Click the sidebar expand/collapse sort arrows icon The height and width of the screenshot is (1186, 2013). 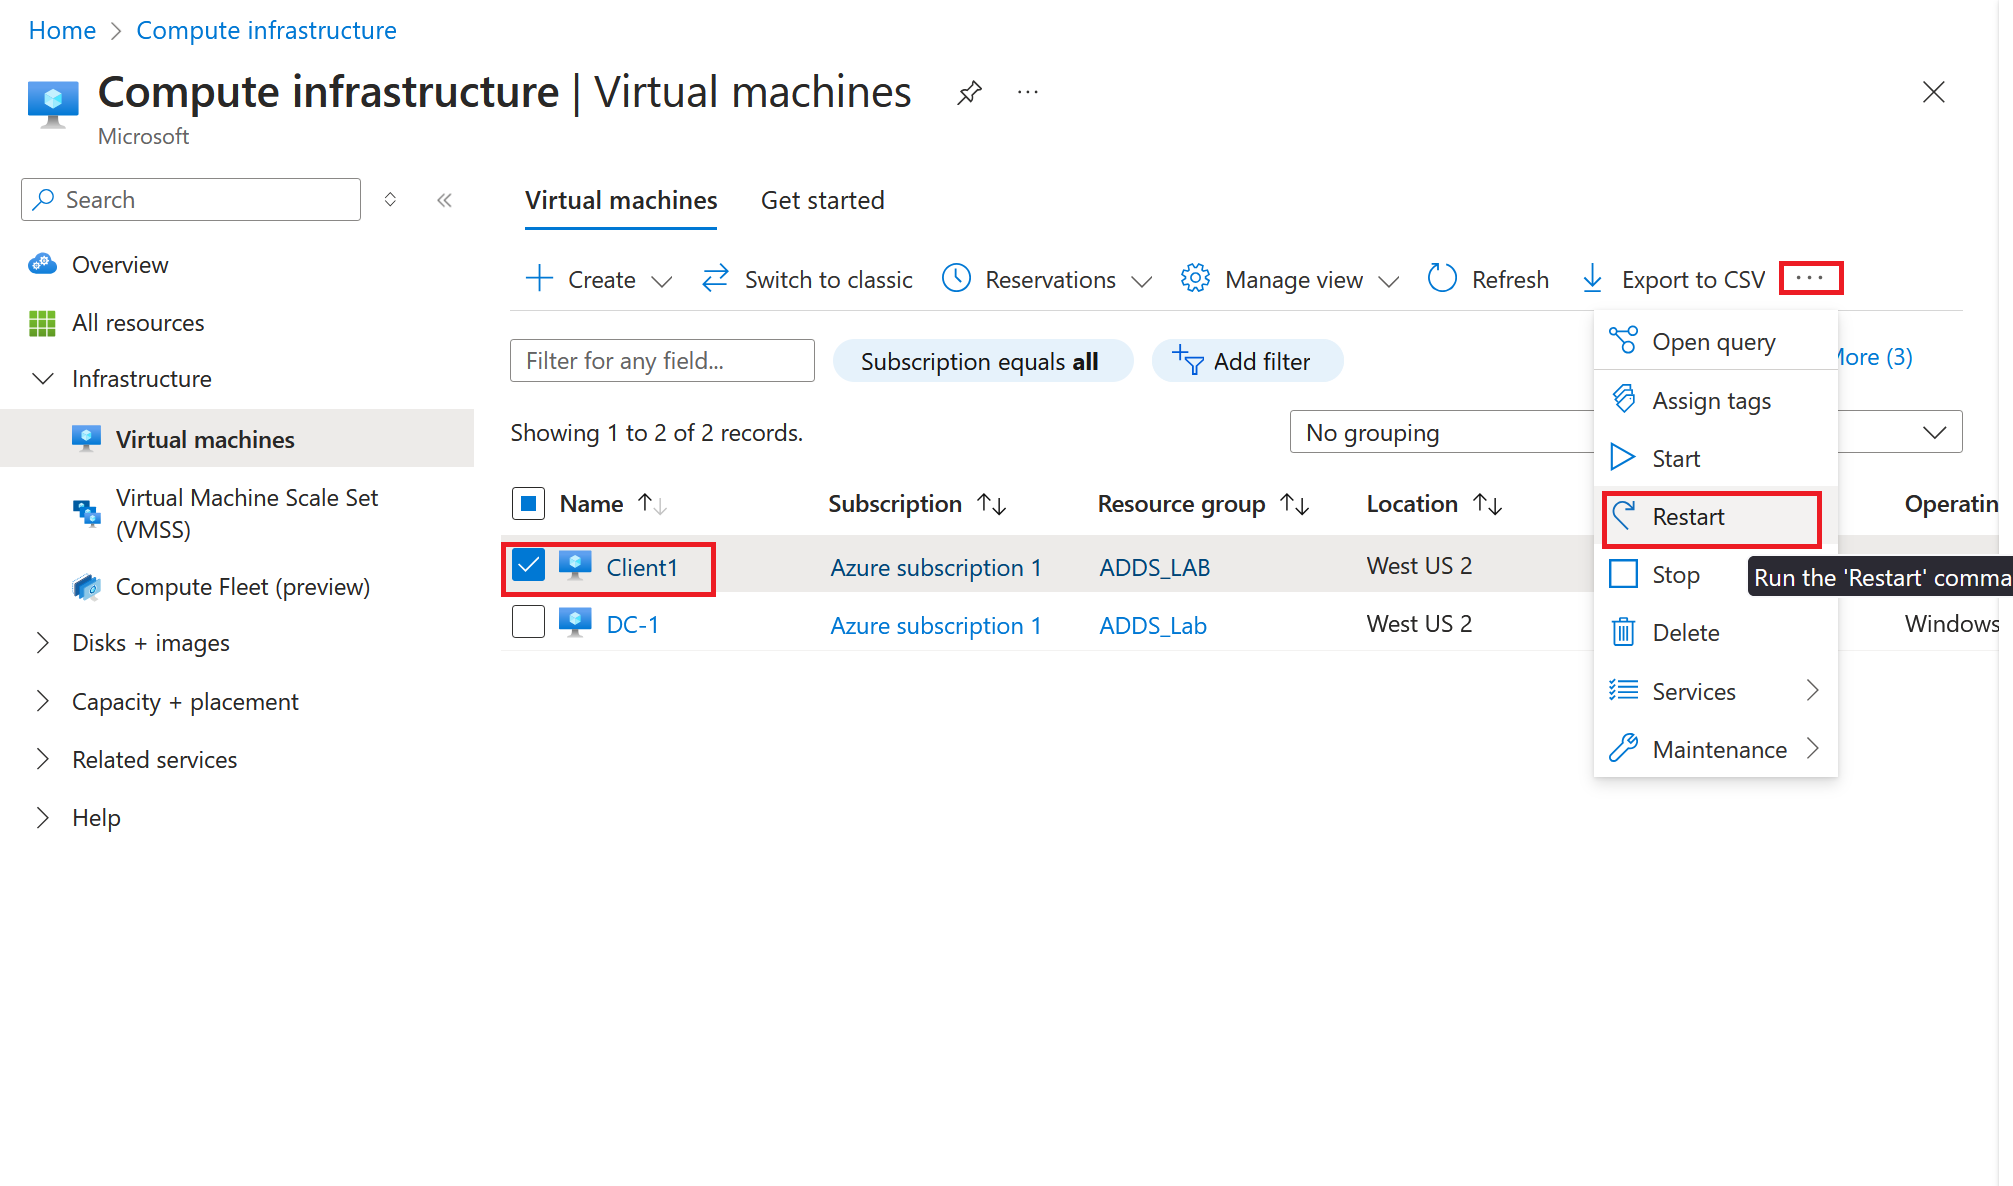click(391, 200)
